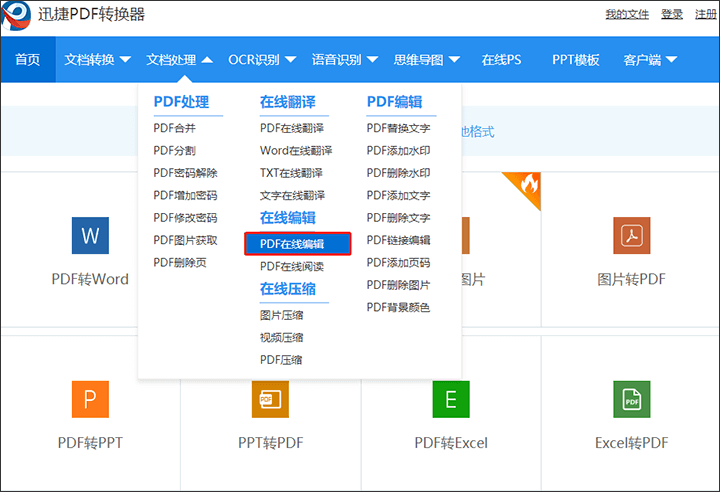Click the 图片转PDF label

tap(631, 279)
